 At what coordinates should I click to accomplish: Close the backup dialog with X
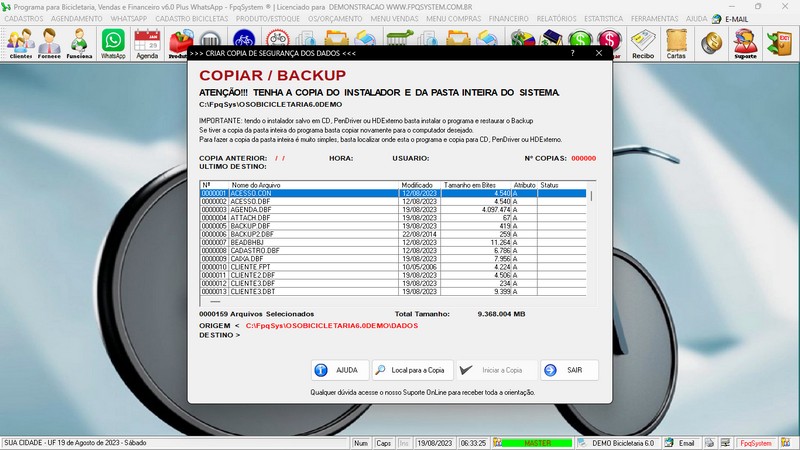pos(599,53)
